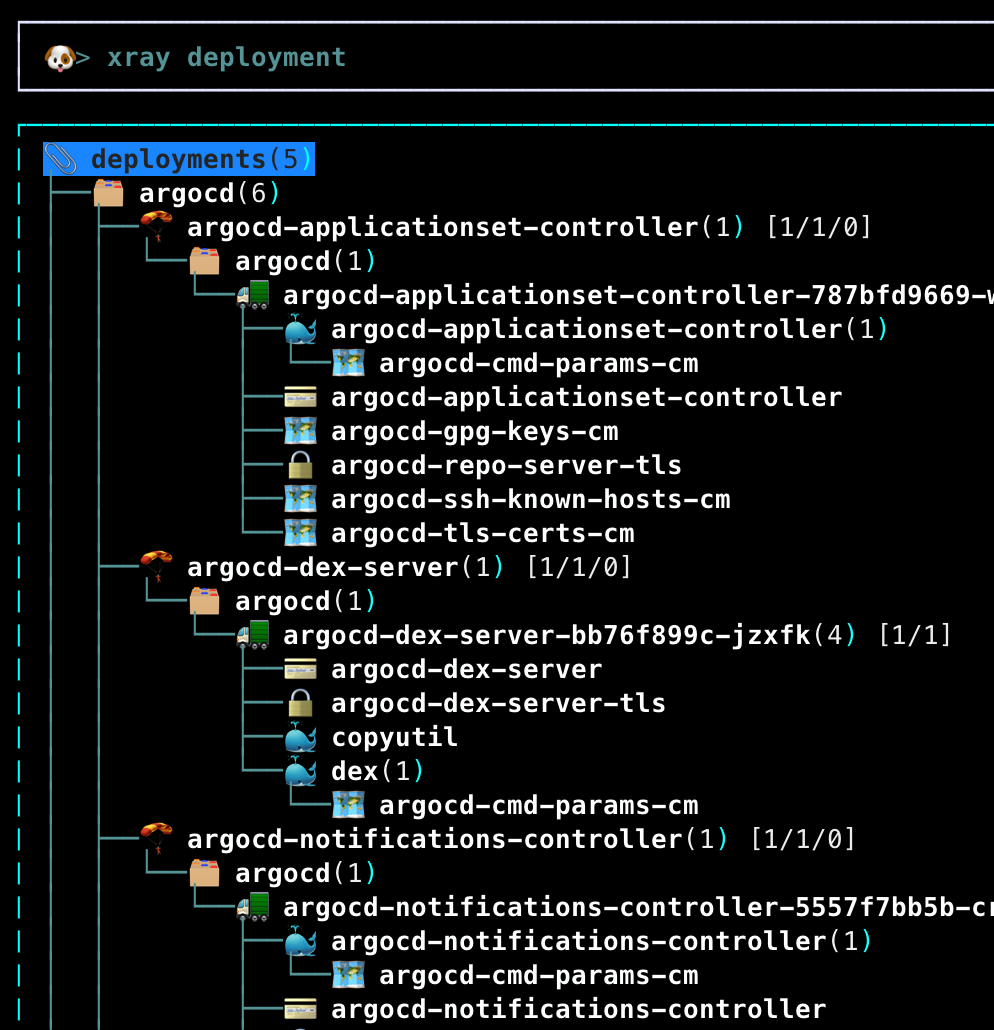Click card icon for argocd-applicationset-controller service account
994x1030 pixels.
pyautogui.click(x=300, y=397)
